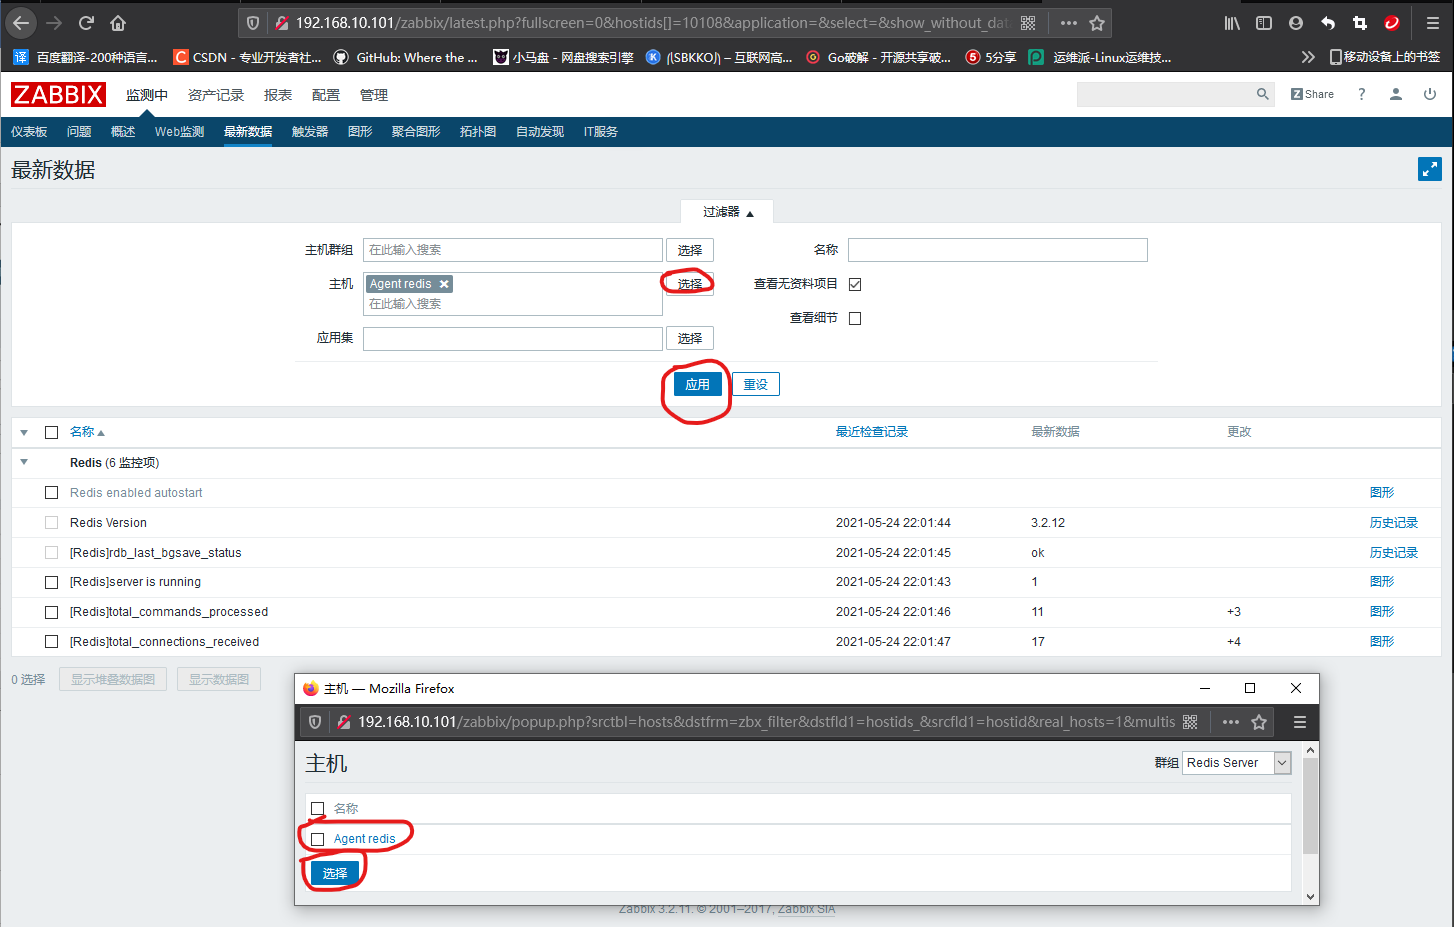Image resolution: width=1454 pixels, height=927 pixels.
Task: Open the Monitoring top menu
Action: [x=147, y=95]
